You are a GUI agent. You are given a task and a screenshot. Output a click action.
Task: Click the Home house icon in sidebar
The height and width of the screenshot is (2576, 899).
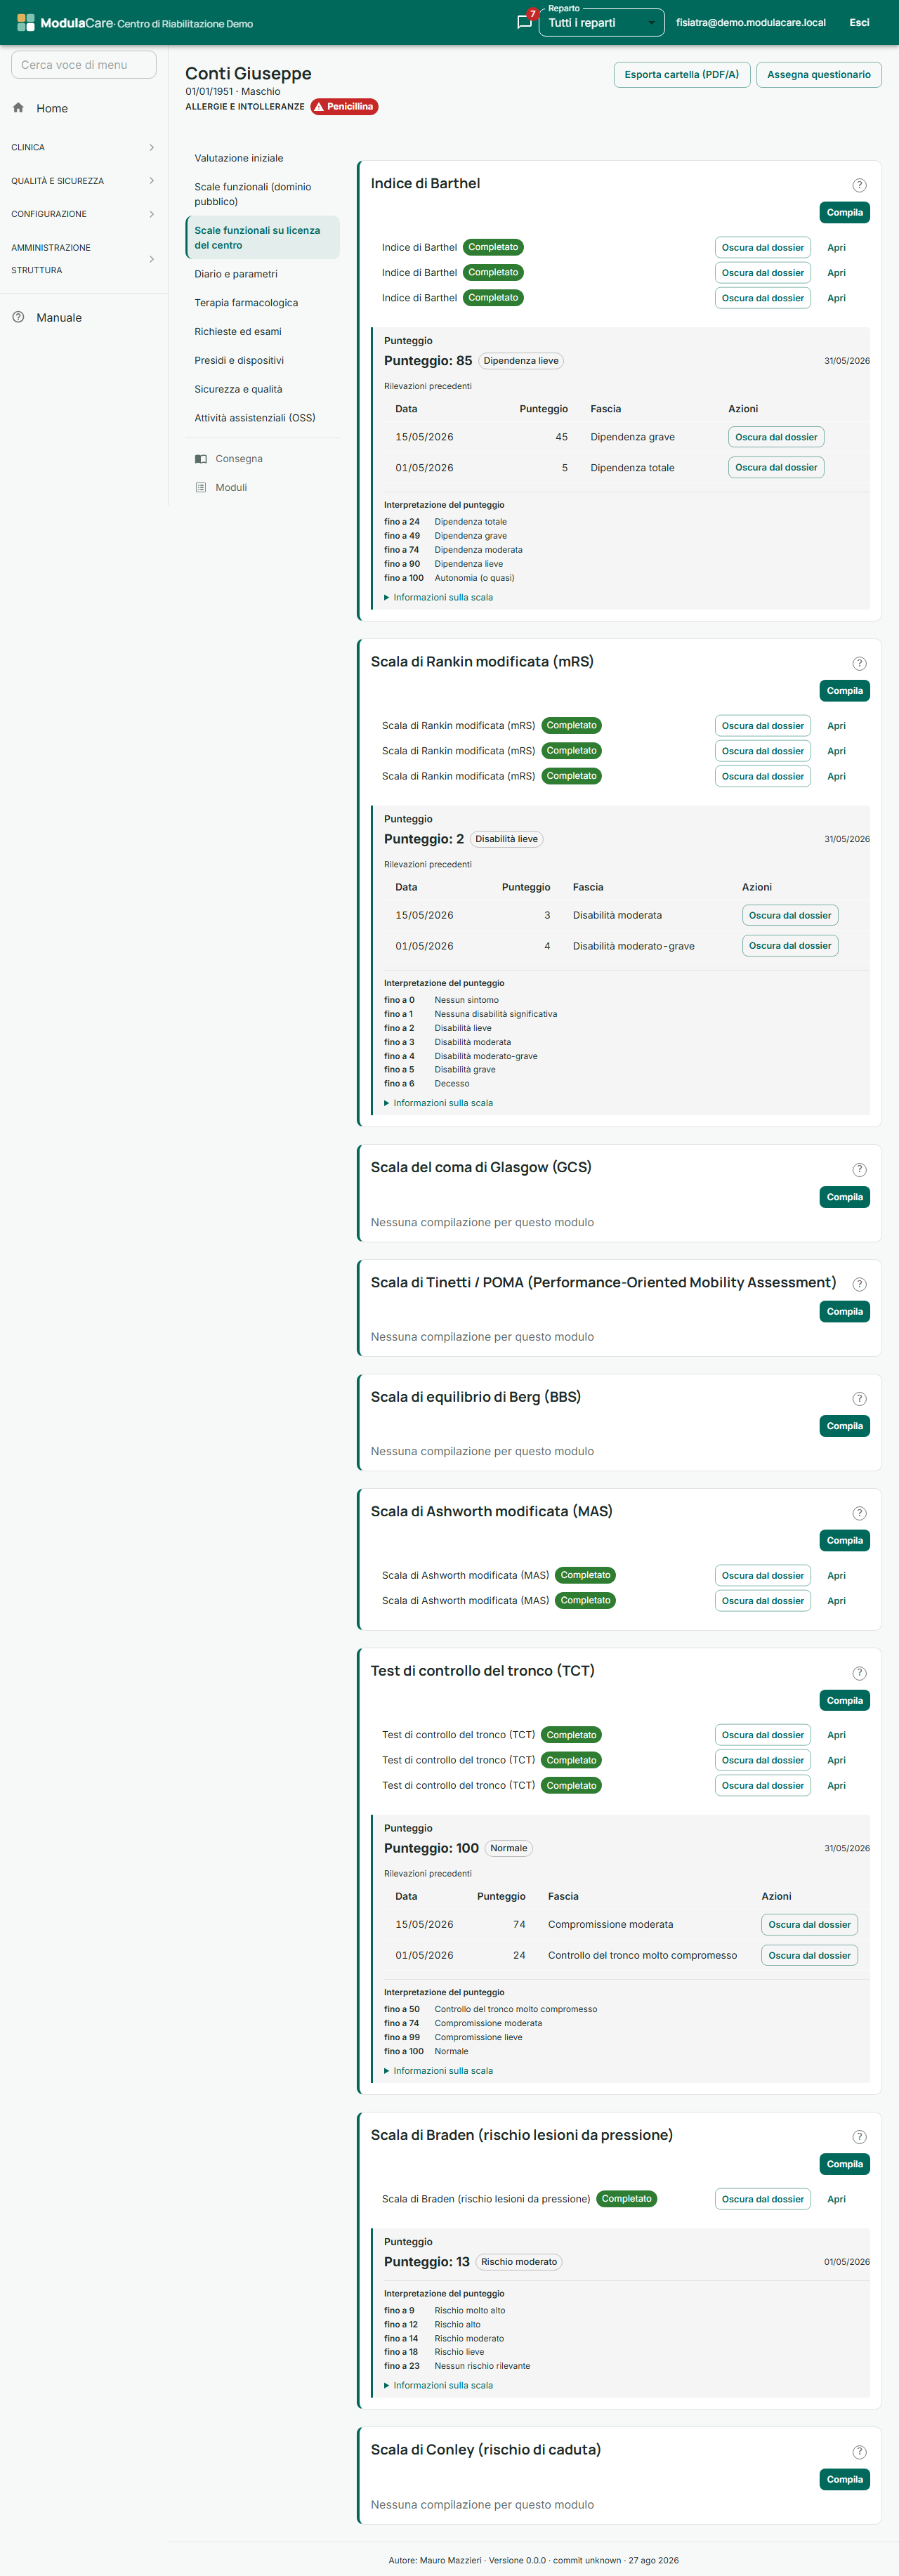(x=18, y=108)
